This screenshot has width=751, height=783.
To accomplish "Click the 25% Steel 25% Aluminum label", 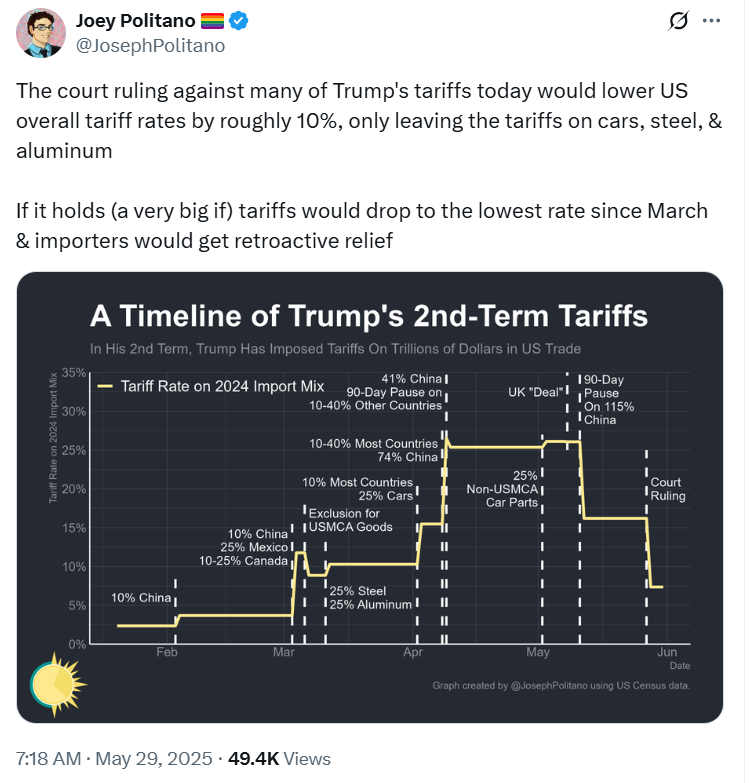I will pos(370,598).
